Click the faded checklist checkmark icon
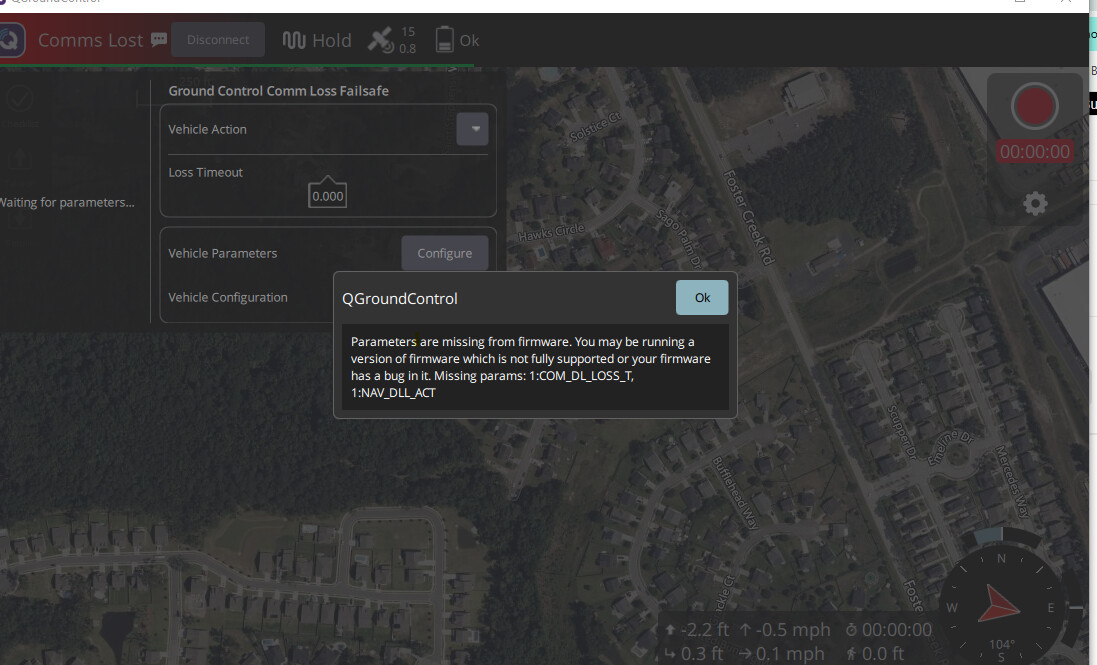The width and height of the screenshot is (1097, 665). pyautogui.click(x=20, y=98)
